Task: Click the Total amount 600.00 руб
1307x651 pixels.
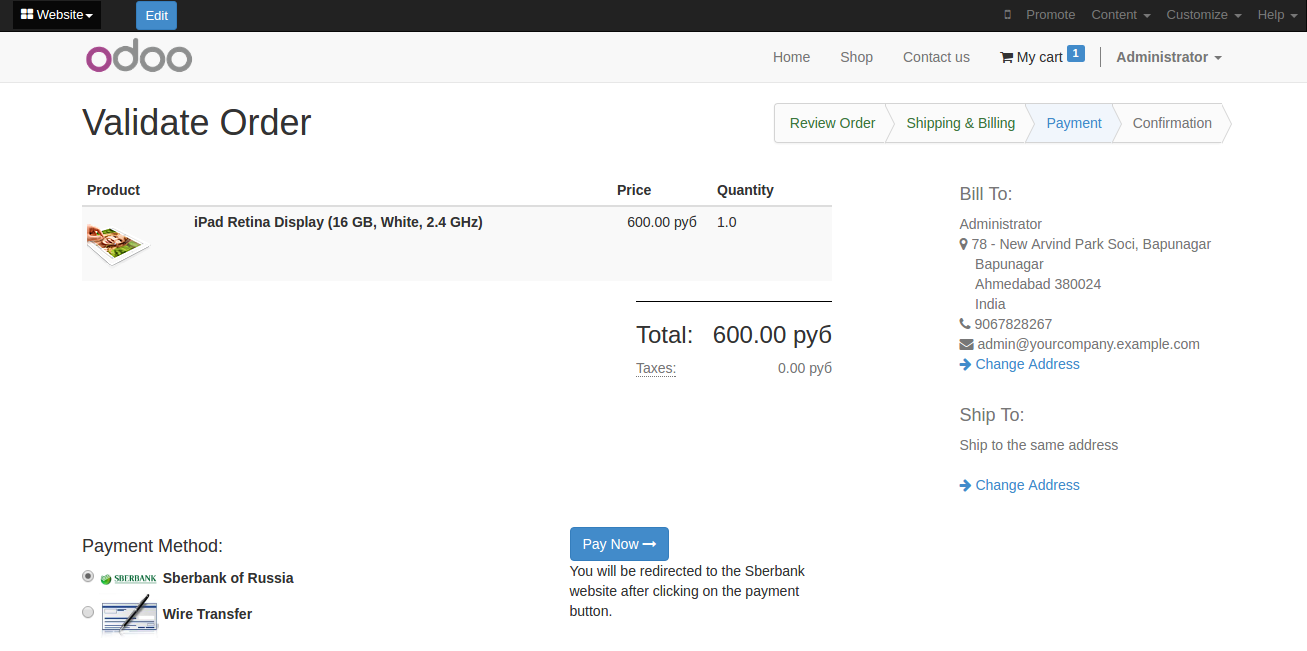Action: tap(772, 335)
